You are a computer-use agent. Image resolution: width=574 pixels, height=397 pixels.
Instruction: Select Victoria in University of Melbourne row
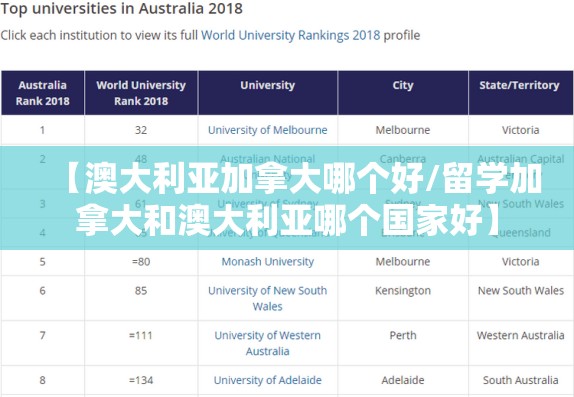pos(520,130)
